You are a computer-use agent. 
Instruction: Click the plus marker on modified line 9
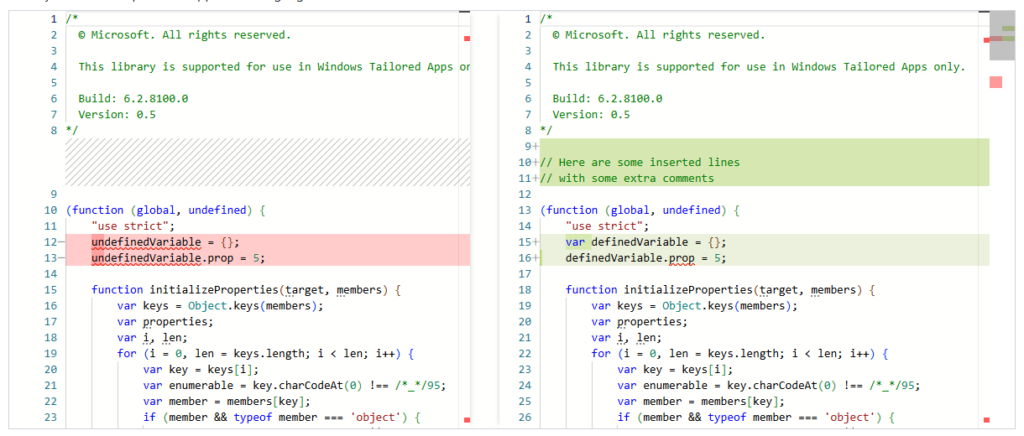click(x=536, y=146)
